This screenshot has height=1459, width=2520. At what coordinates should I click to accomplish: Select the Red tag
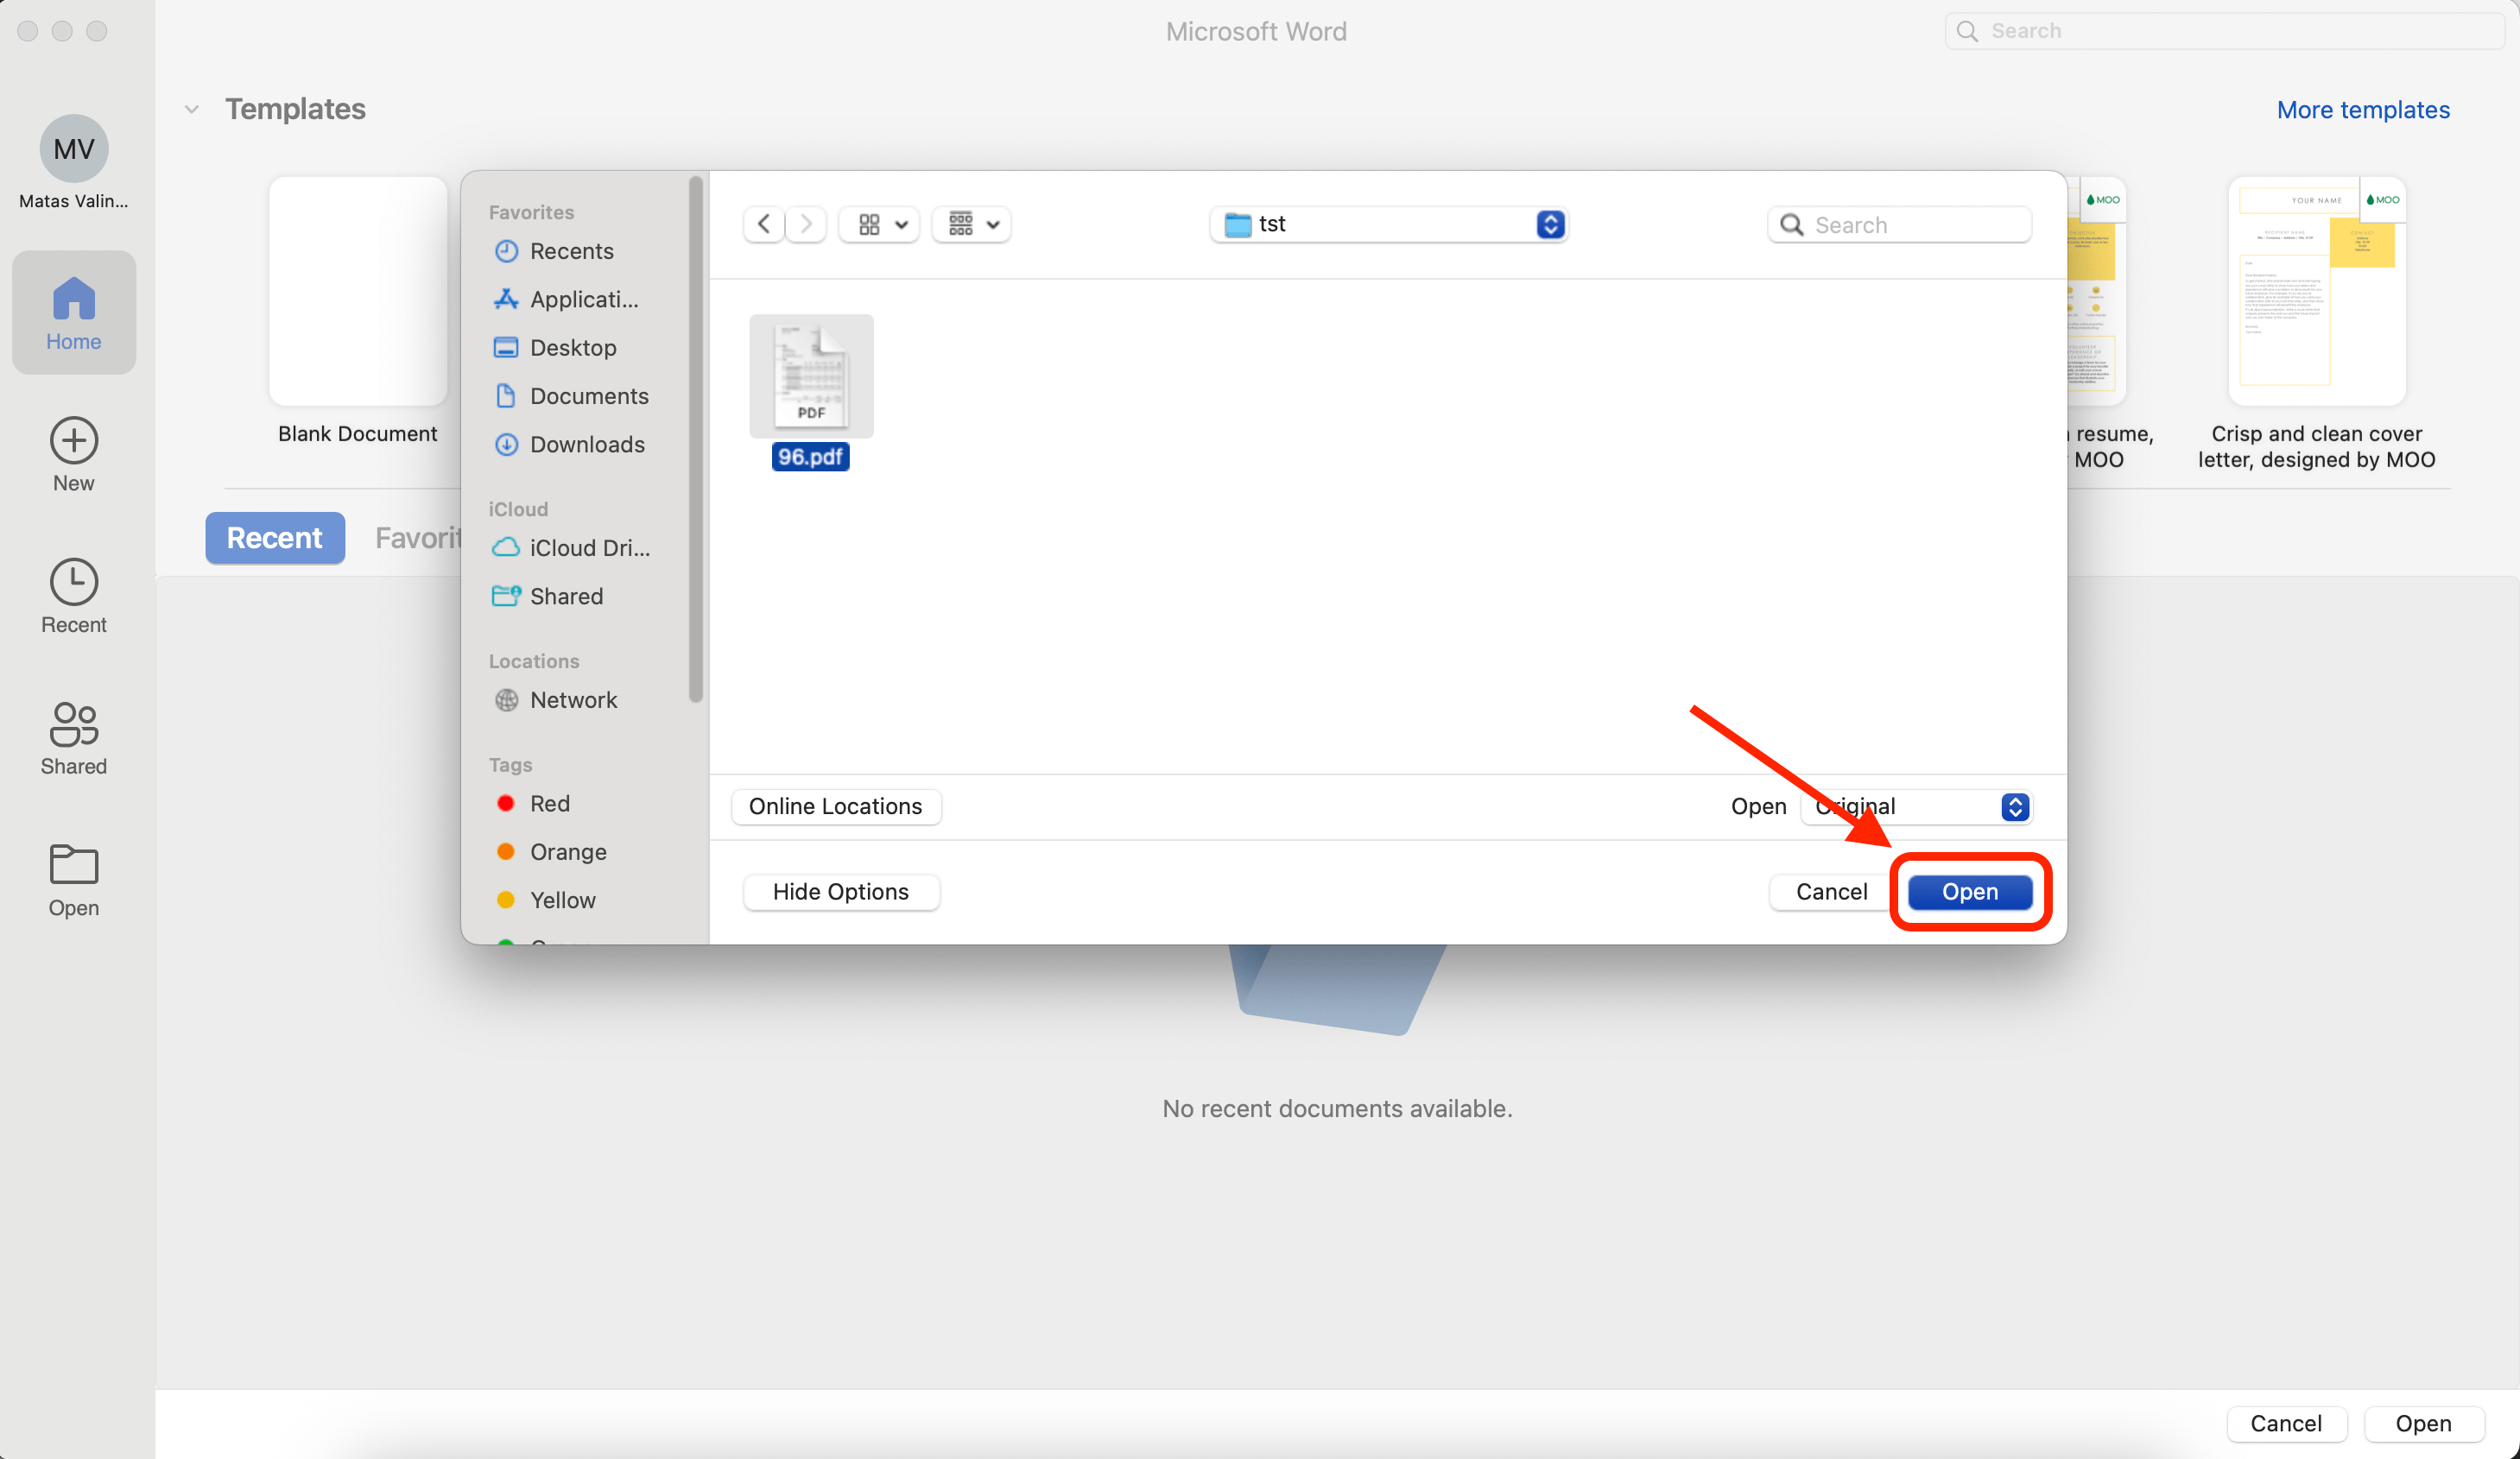point(549,804)
